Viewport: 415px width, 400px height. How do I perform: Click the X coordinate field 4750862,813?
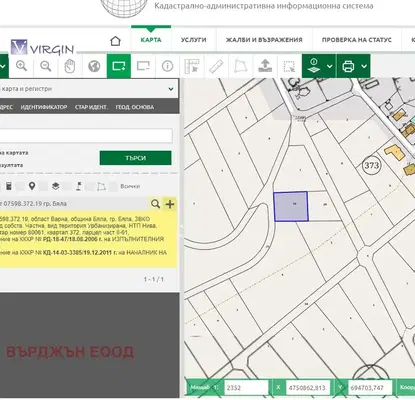[308, 388]
